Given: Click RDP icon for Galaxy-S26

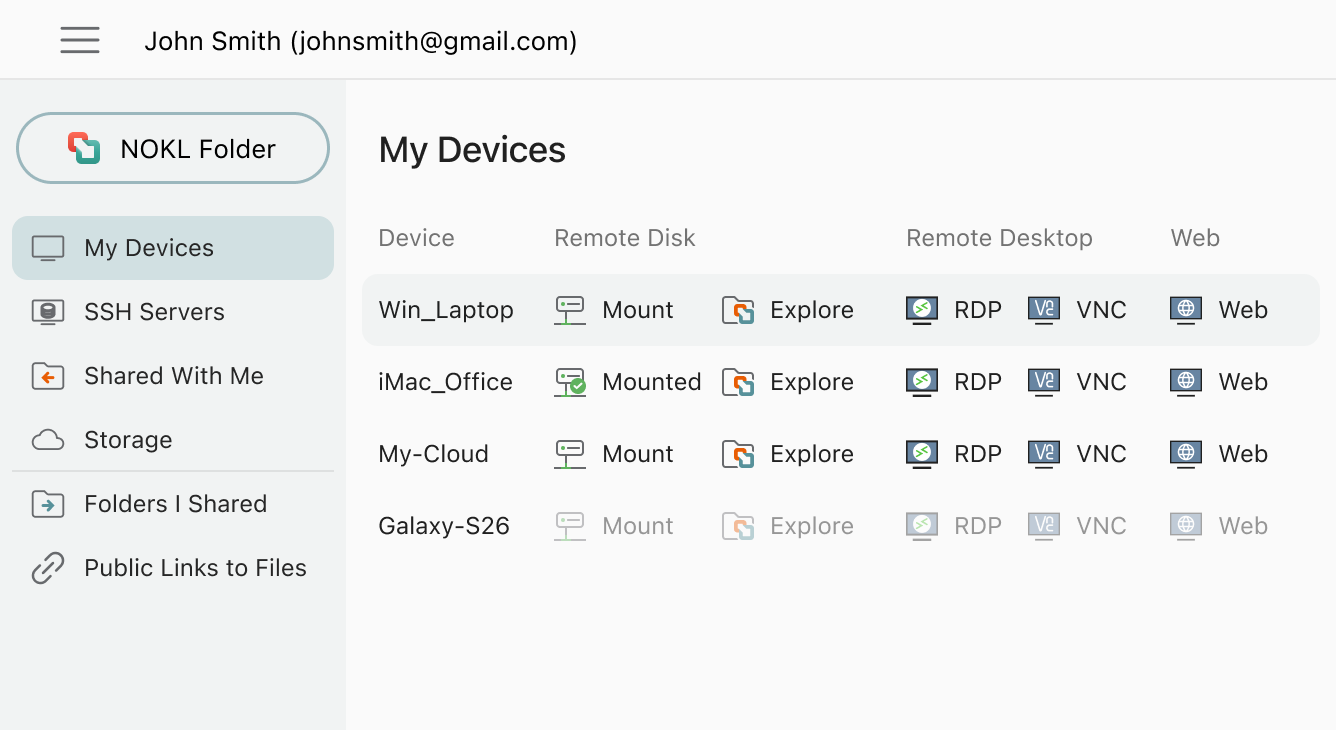Looking at the screenshot, I should click(922, 526).
